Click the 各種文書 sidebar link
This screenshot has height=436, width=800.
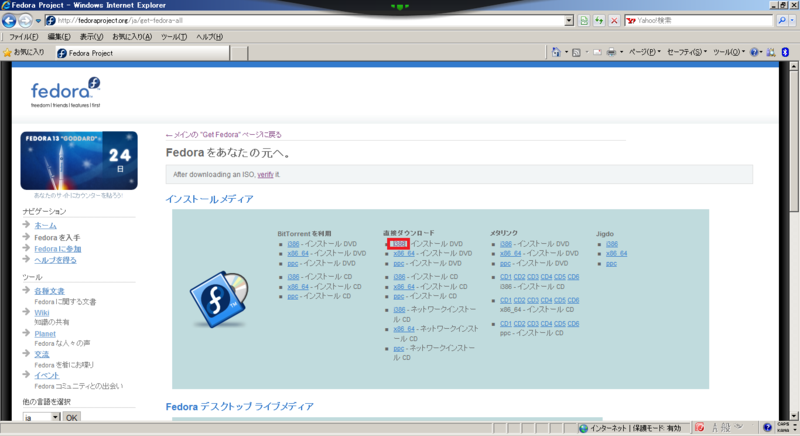(x=49, y=291)
